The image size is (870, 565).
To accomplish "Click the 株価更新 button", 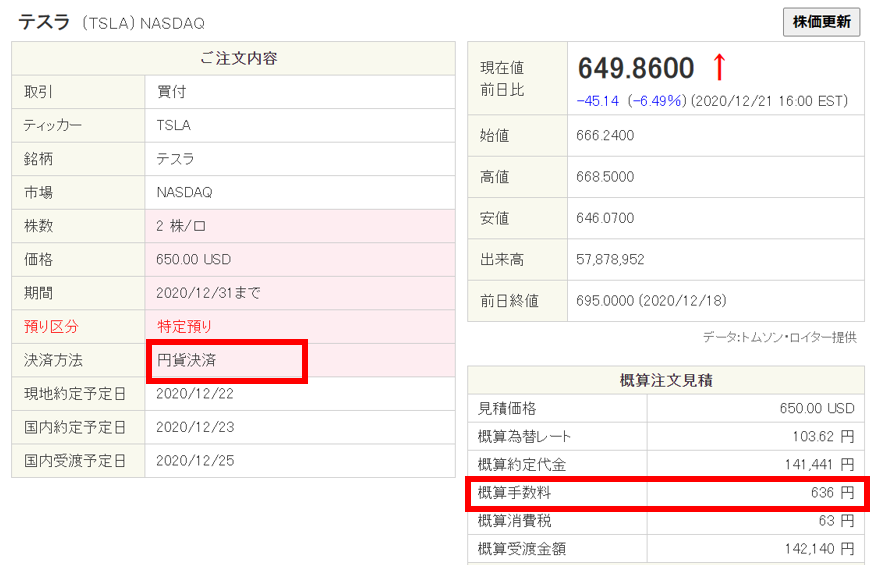I will pos(821,22).
